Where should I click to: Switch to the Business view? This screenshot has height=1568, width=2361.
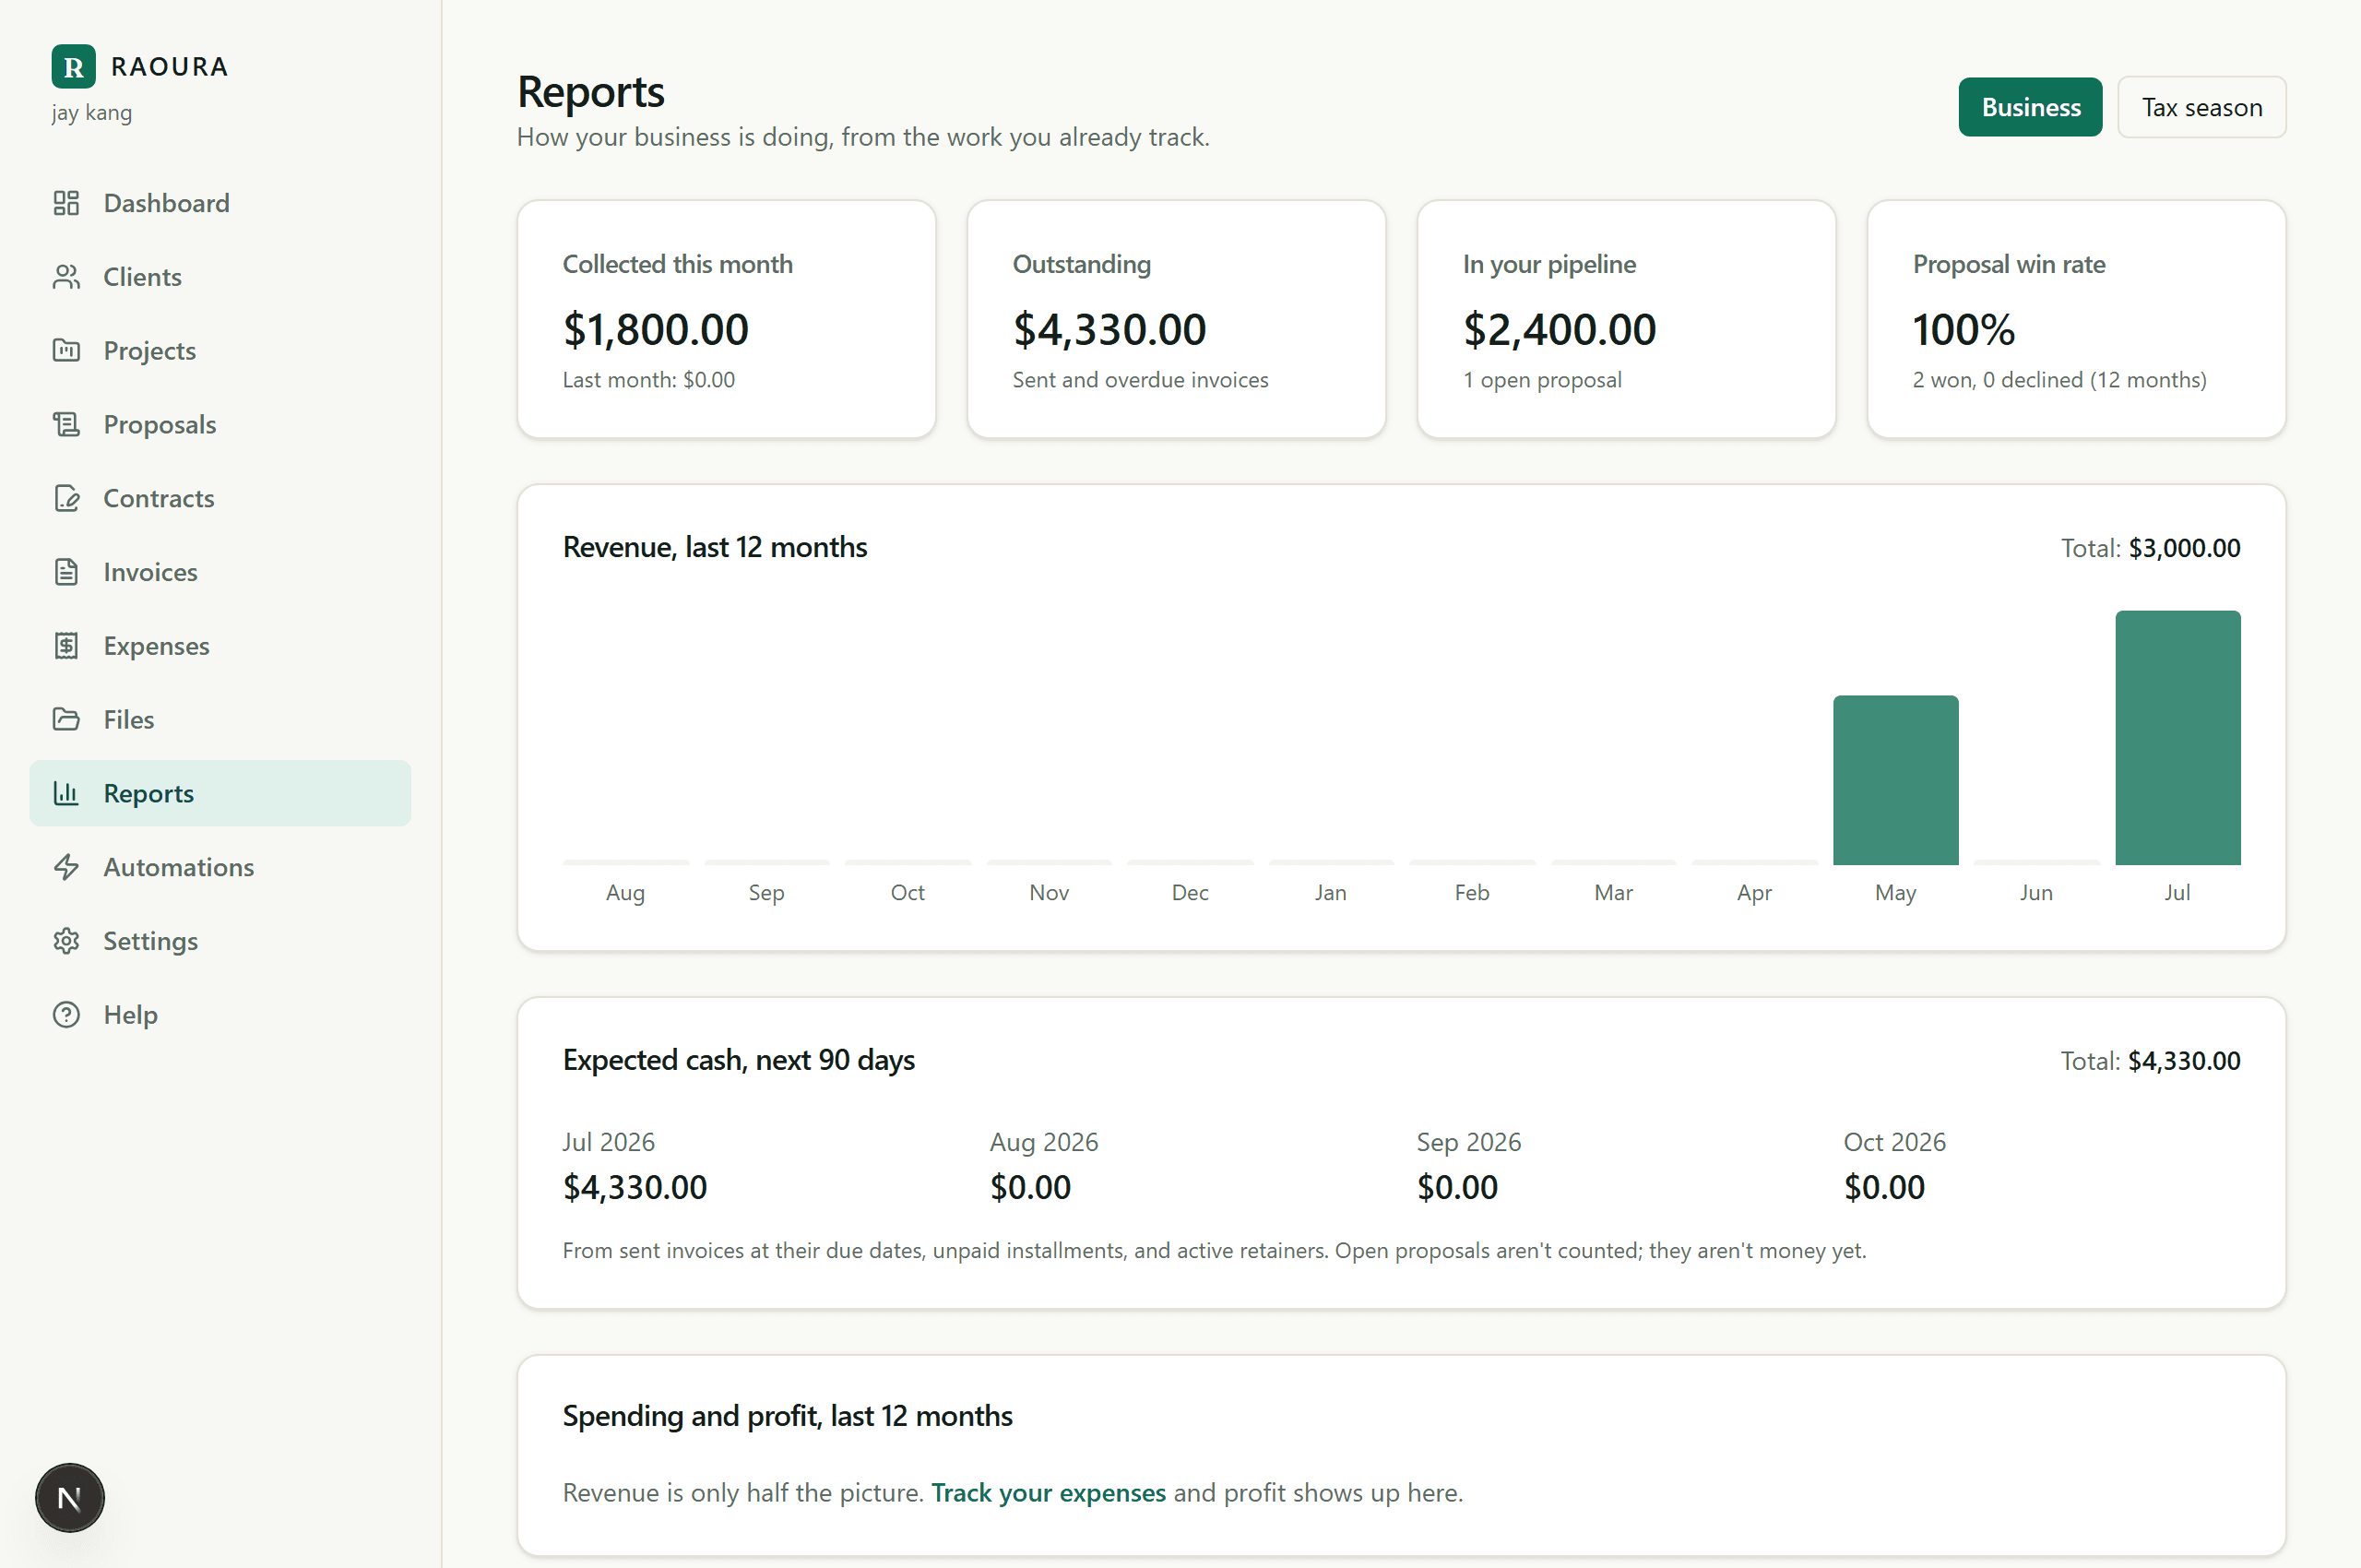pos(2030,107)
